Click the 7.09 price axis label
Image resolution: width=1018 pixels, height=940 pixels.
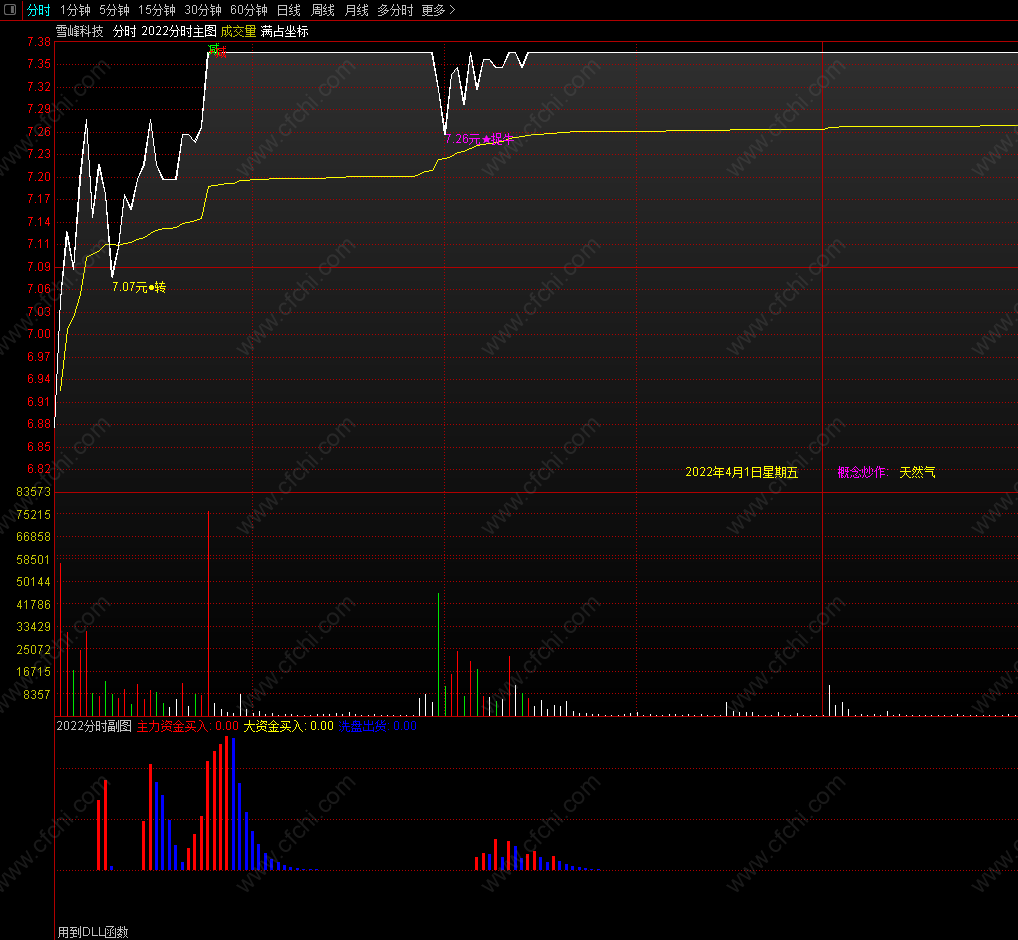tap(39, 267)
